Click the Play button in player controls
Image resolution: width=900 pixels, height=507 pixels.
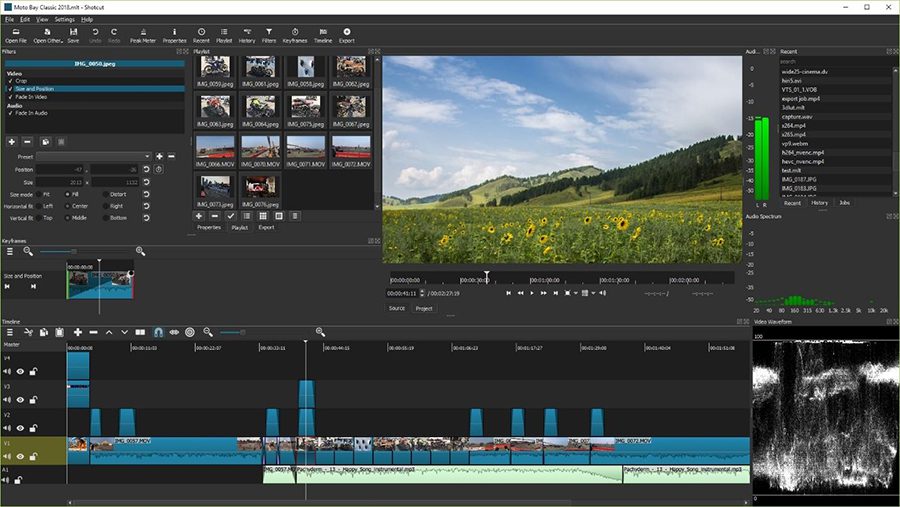tap(532, 293)
